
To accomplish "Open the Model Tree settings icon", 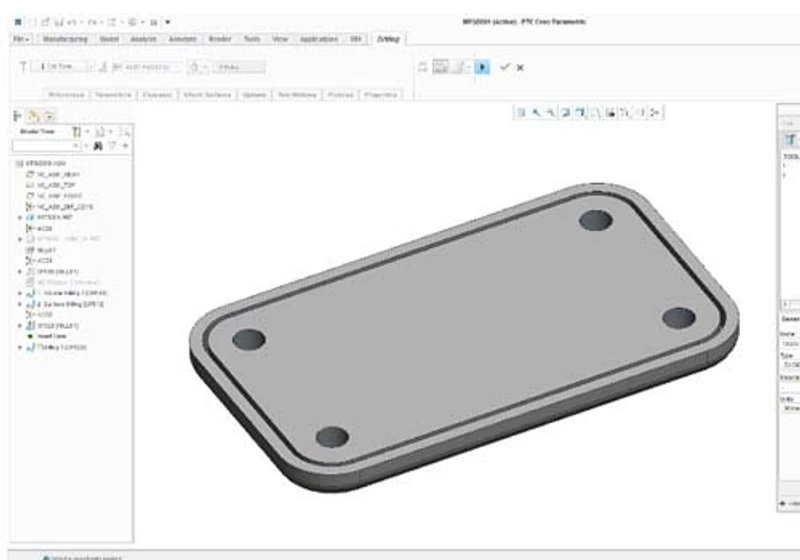I will (77, 132).
